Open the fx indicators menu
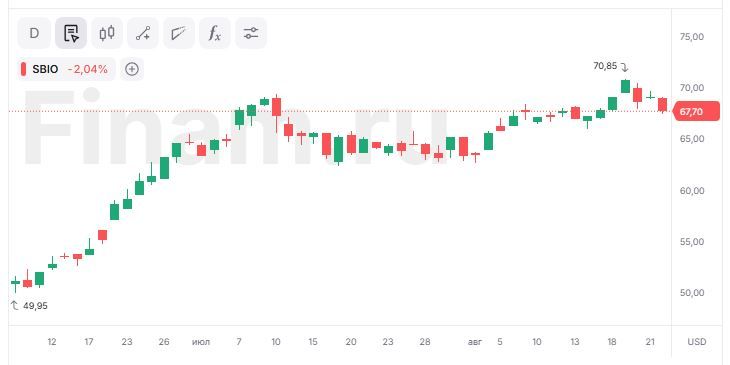730x365 pixels. (215, 33)
